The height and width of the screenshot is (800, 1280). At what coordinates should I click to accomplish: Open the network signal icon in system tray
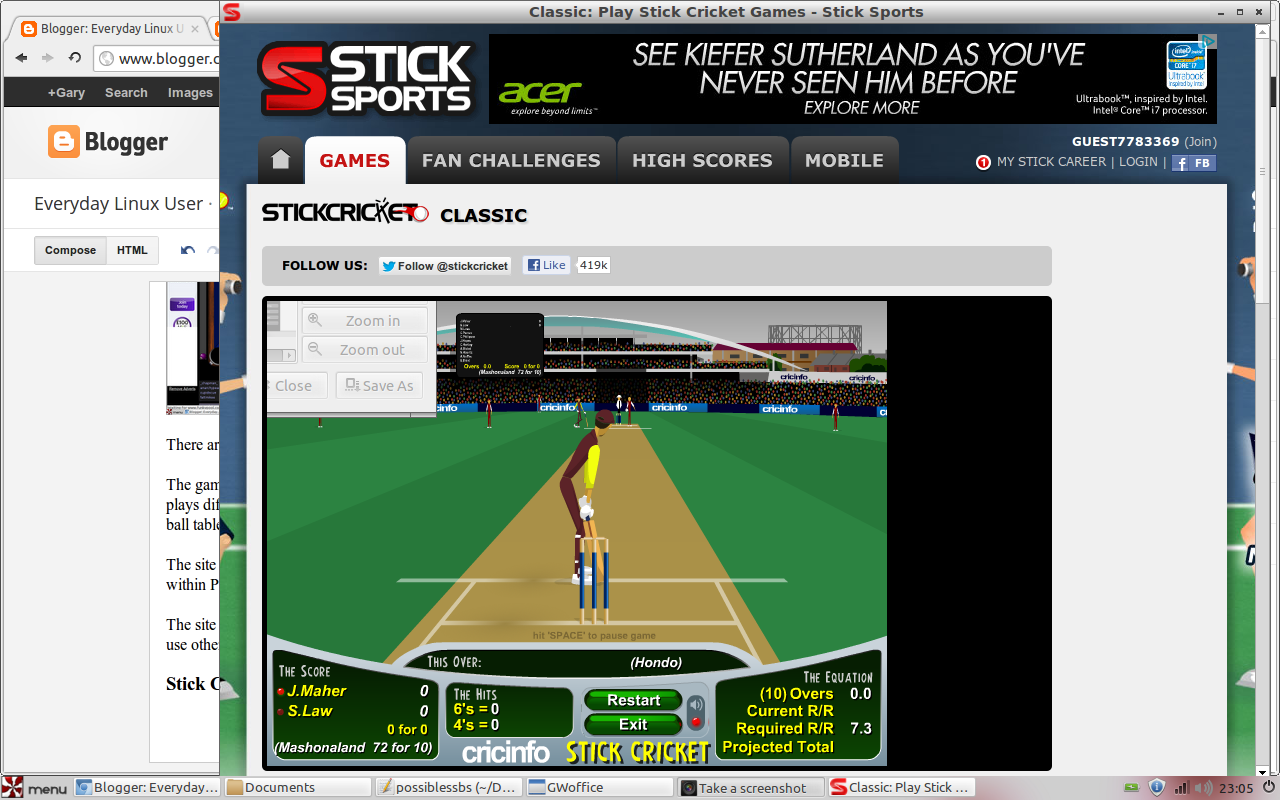pos(1181,788)
